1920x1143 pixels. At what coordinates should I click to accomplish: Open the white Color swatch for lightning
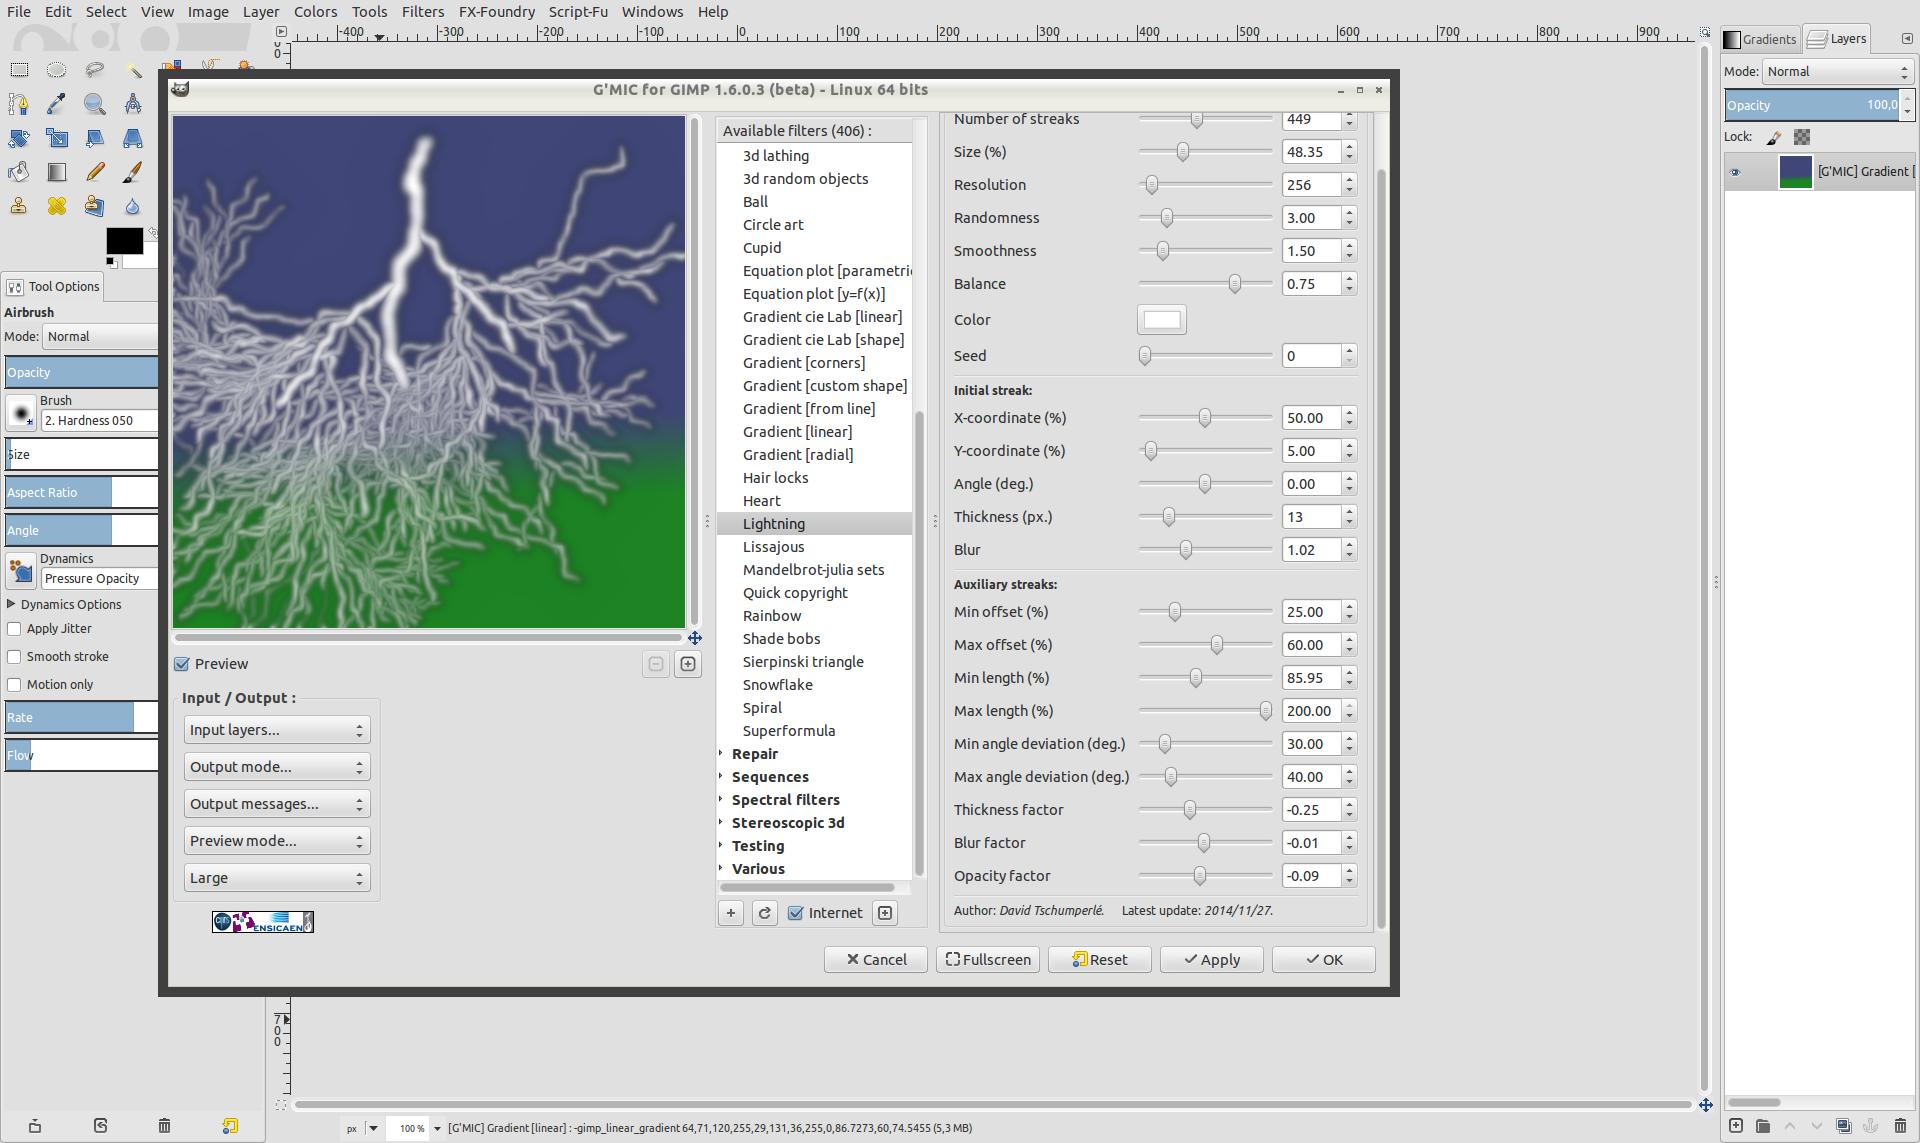coord(1162,320)
